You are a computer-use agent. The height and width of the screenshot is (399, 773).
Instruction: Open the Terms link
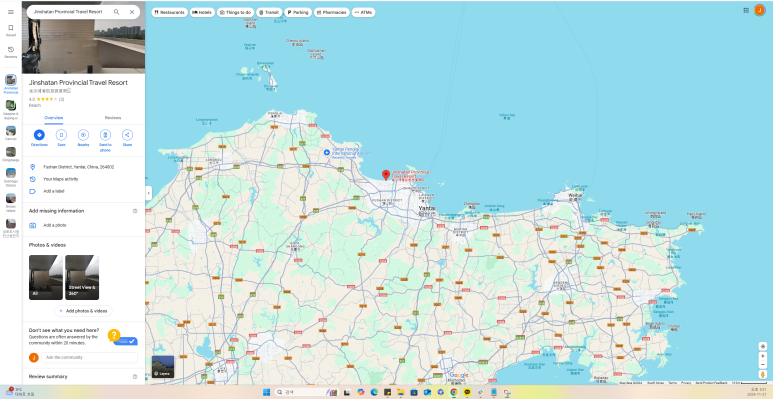(x=672, y=383)
